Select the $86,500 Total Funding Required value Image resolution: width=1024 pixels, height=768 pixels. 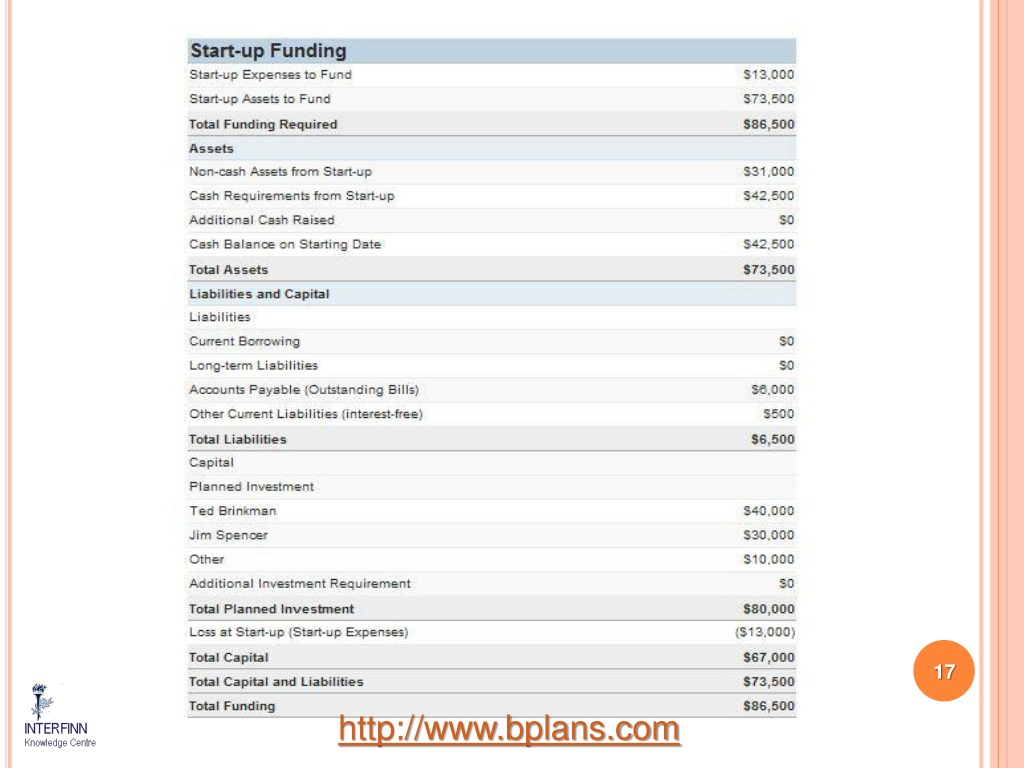coord(769,124)
